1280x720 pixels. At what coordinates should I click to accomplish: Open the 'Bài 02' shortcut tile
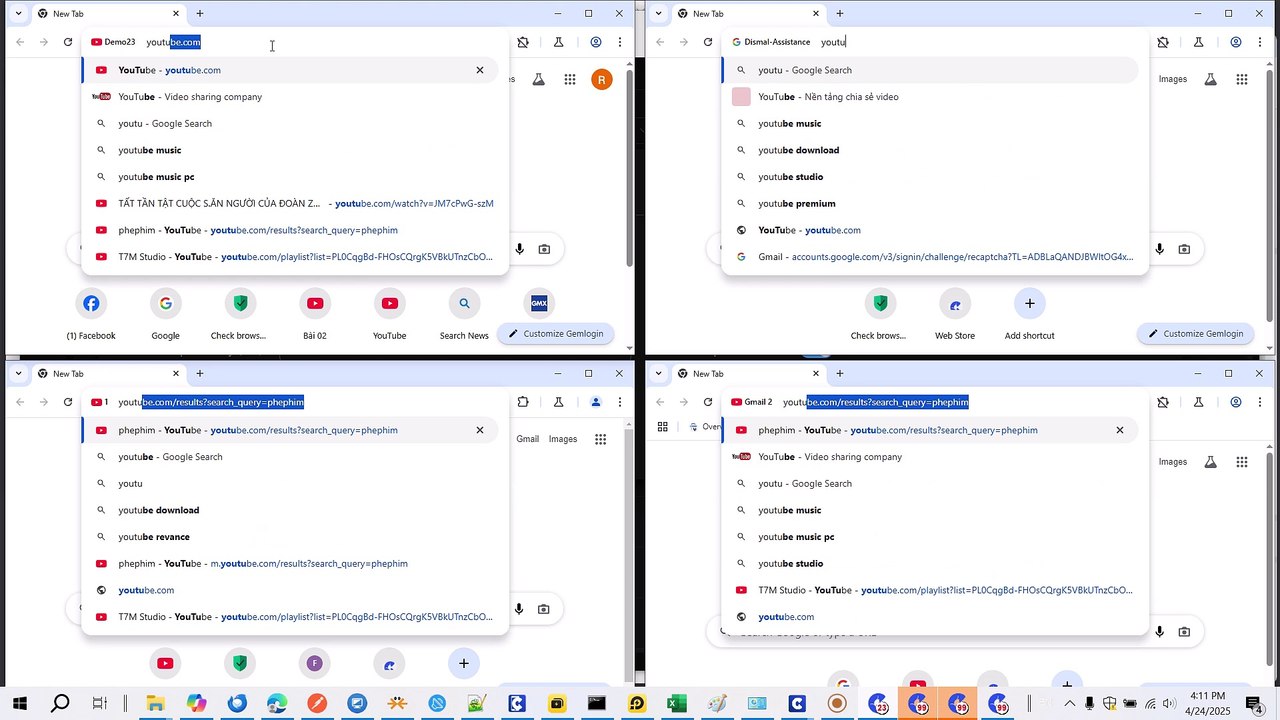(315, 314)
